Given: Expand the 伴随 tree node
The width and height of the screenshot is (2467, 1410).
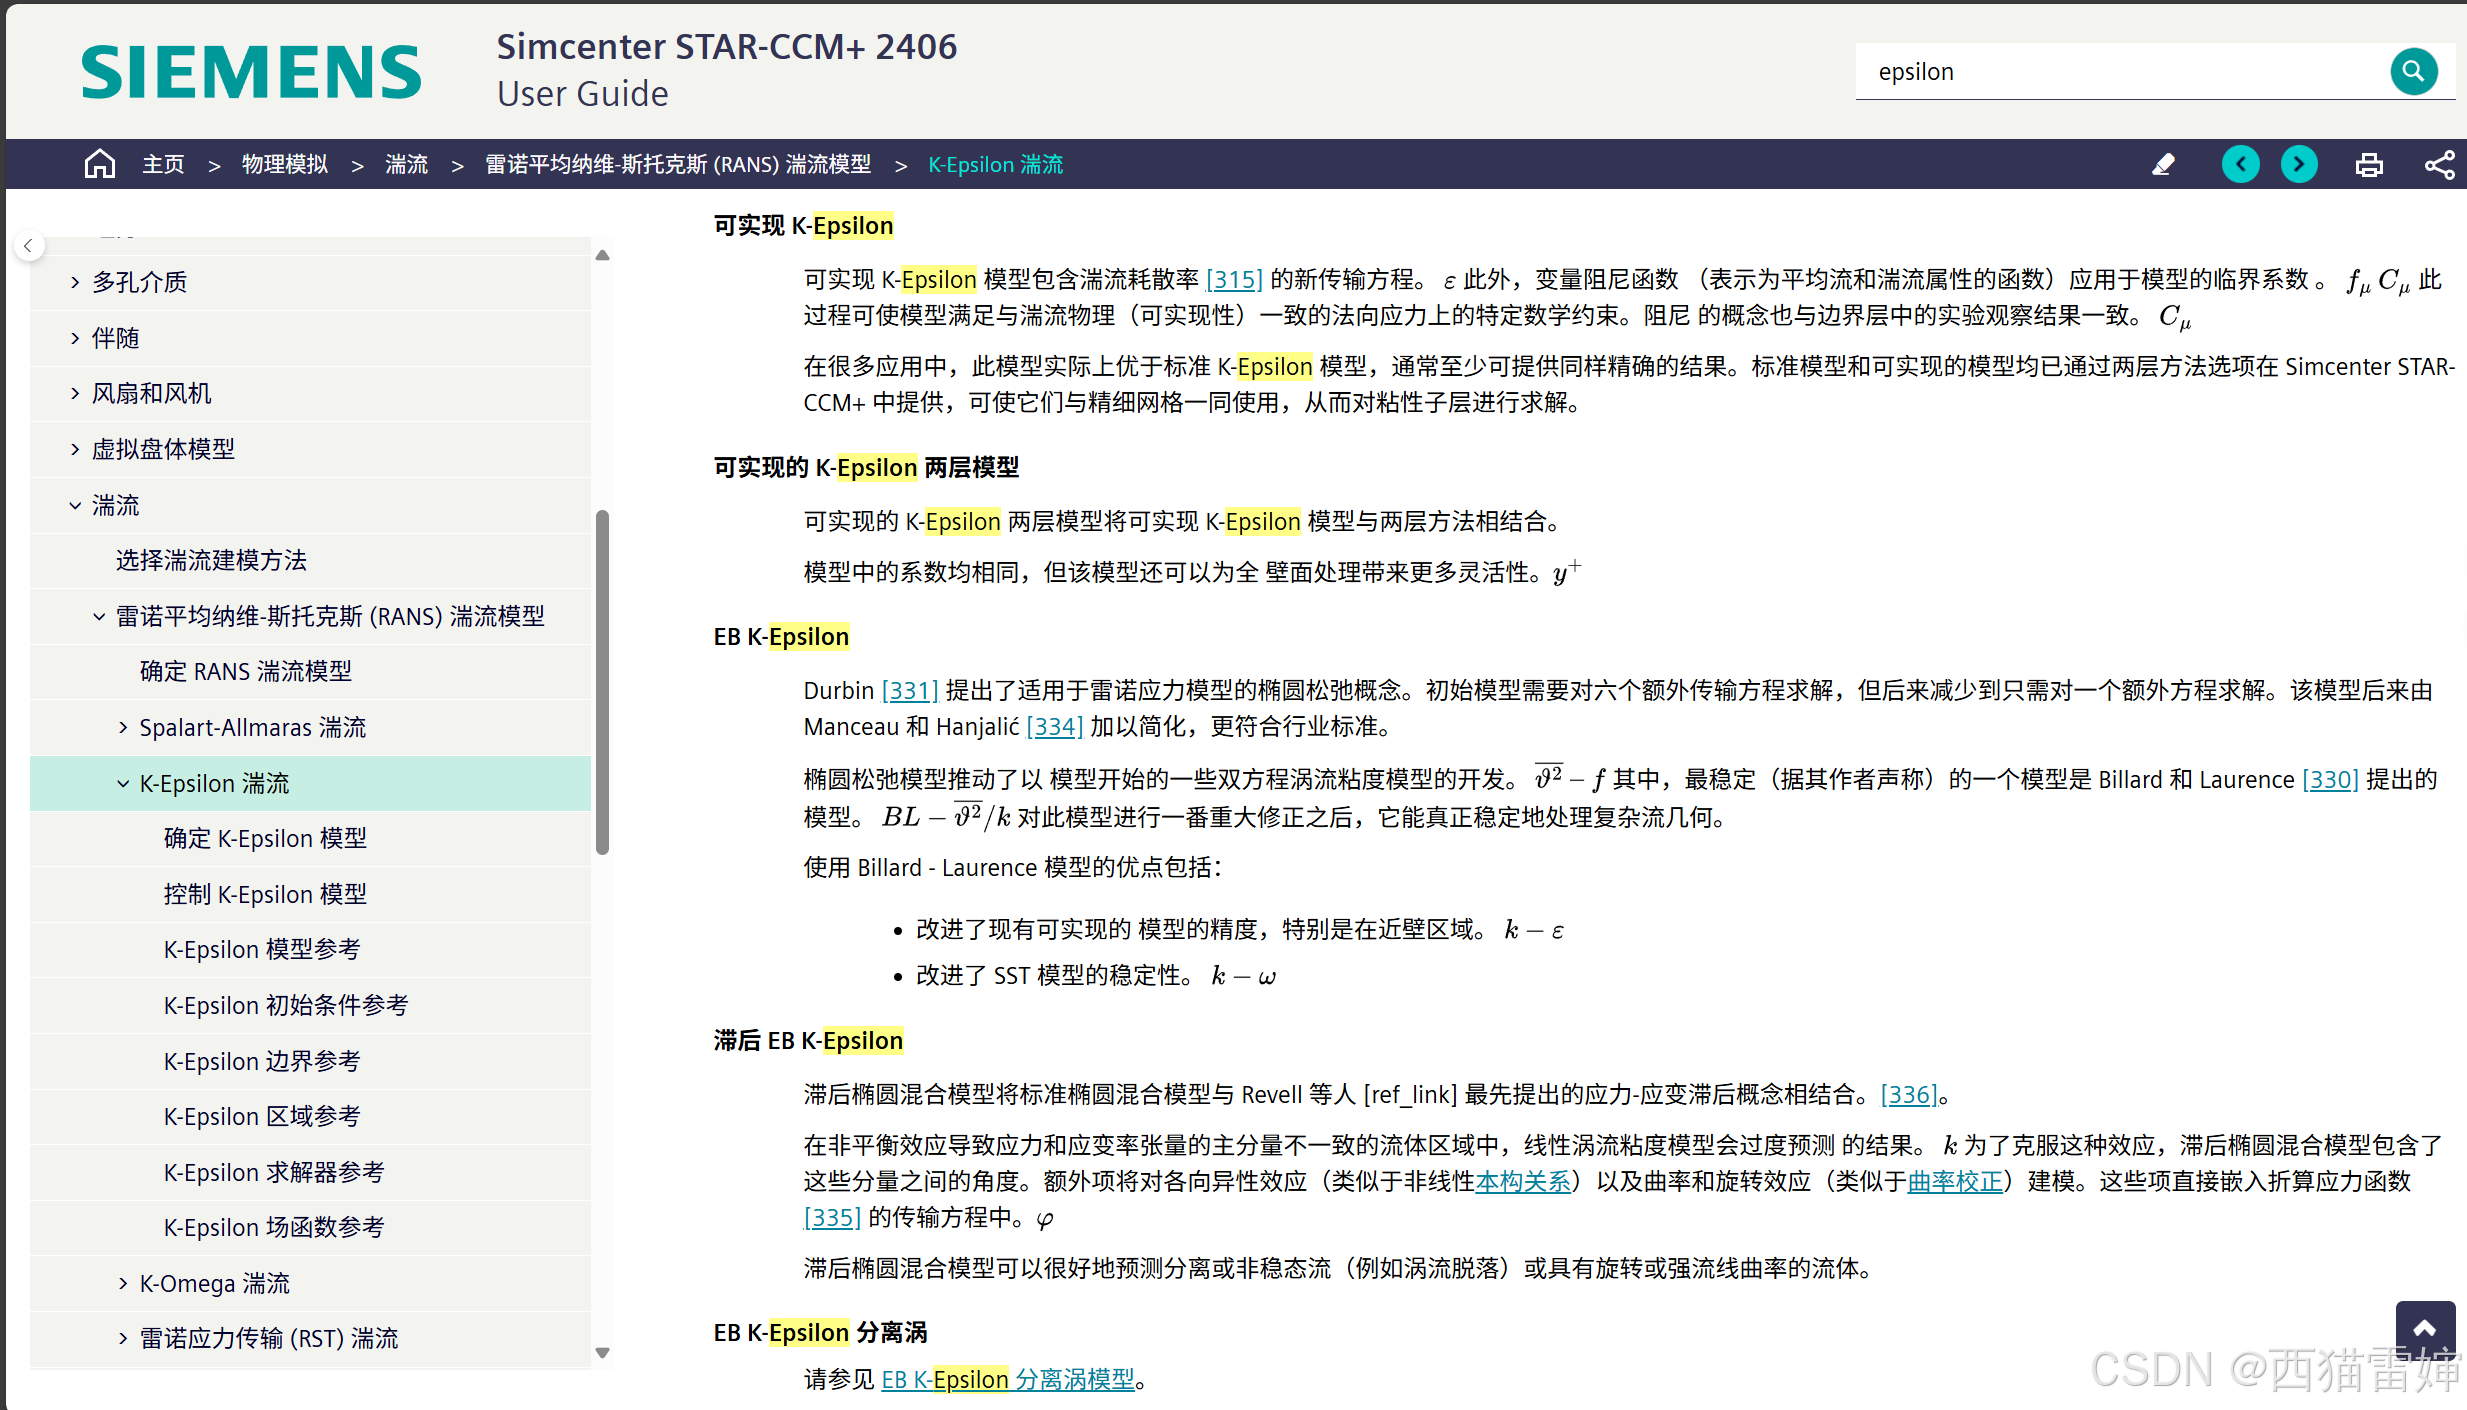Looking at the screenshot, I should click(75, 338).
